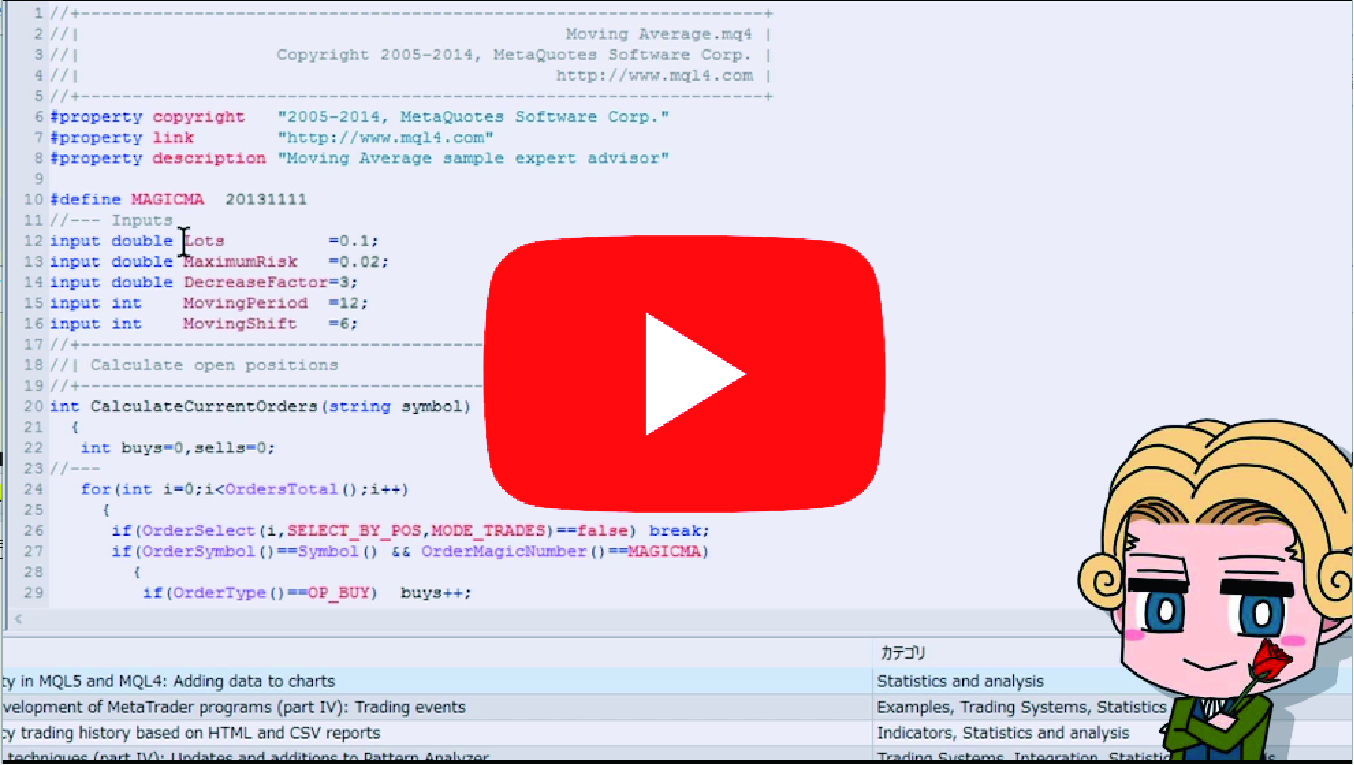The image size is (1354, 765).
Task: Click the "Statistics and analysis" category cell
Action: coord(960,681)
